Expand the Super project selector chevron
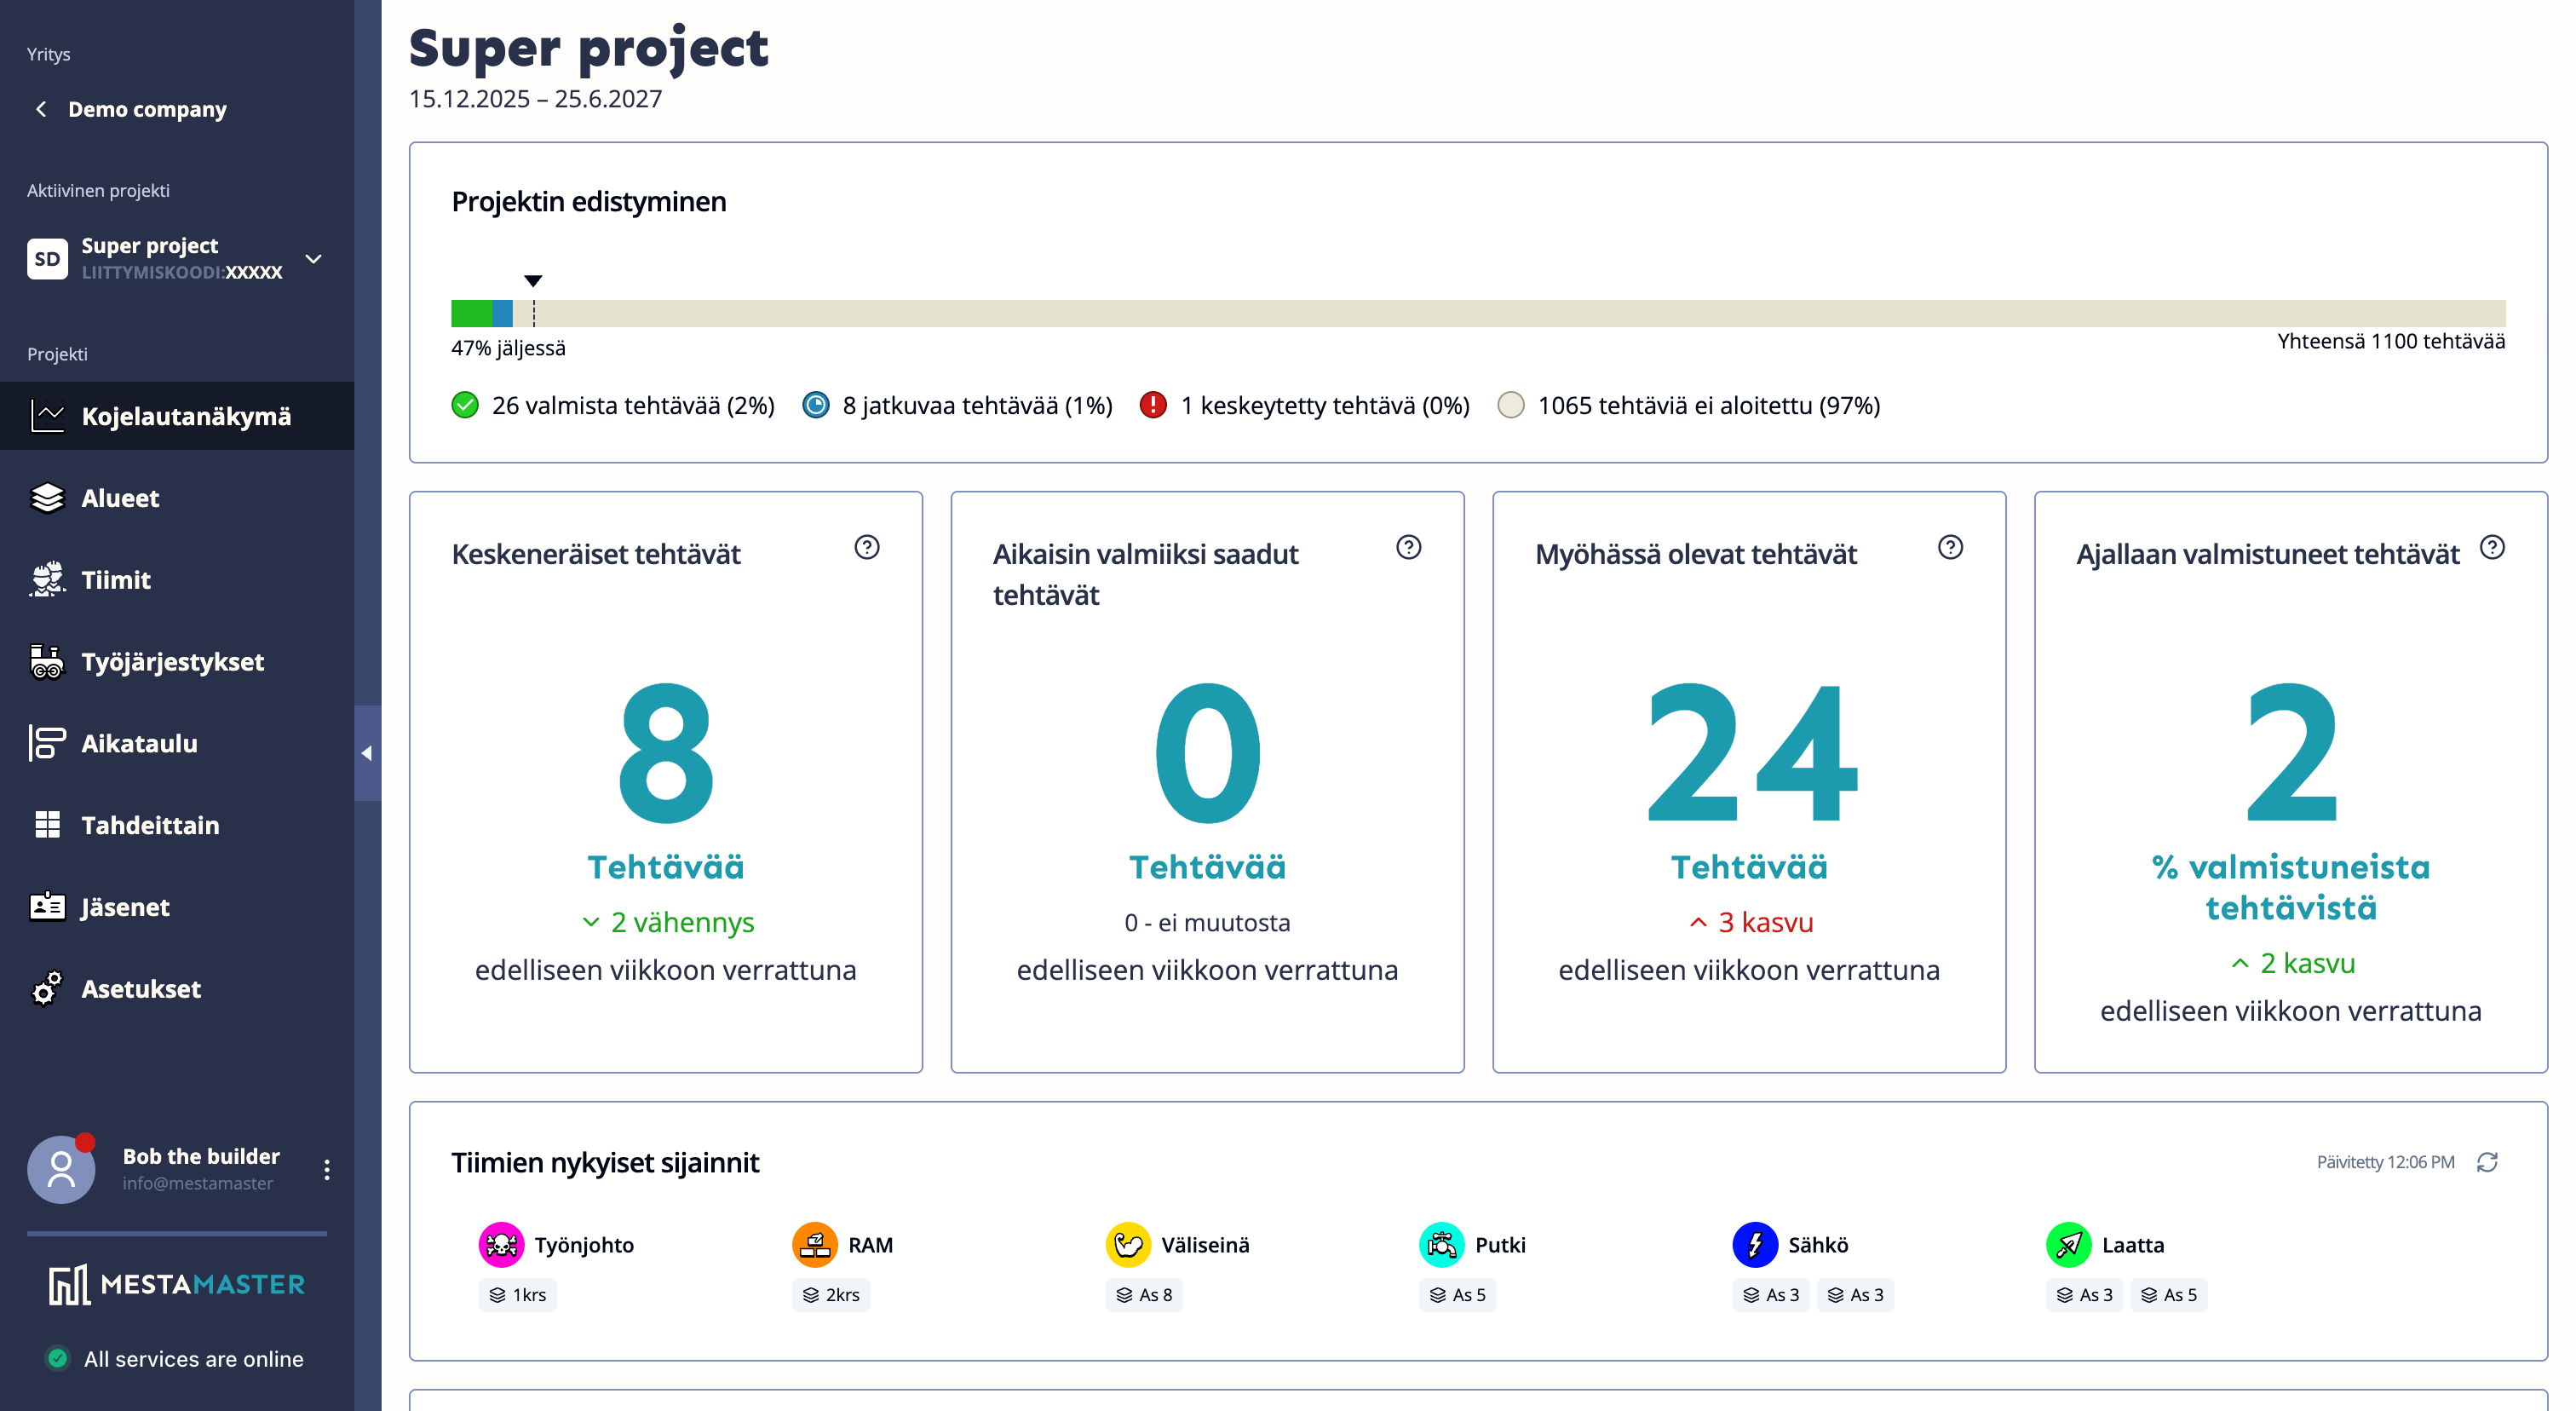 [313, 259]
